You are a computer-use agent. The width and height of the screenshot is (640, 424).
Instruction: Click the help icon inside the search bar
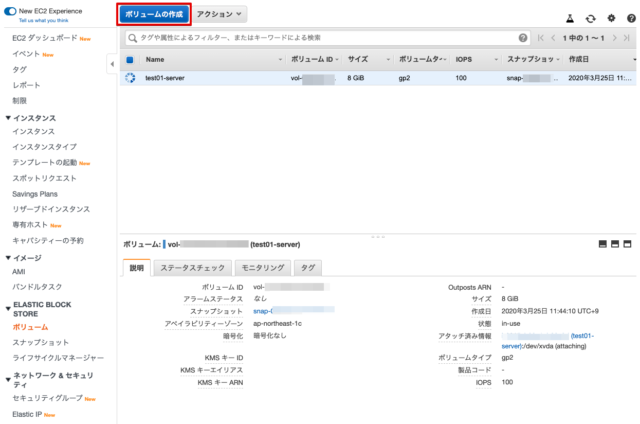522,38
